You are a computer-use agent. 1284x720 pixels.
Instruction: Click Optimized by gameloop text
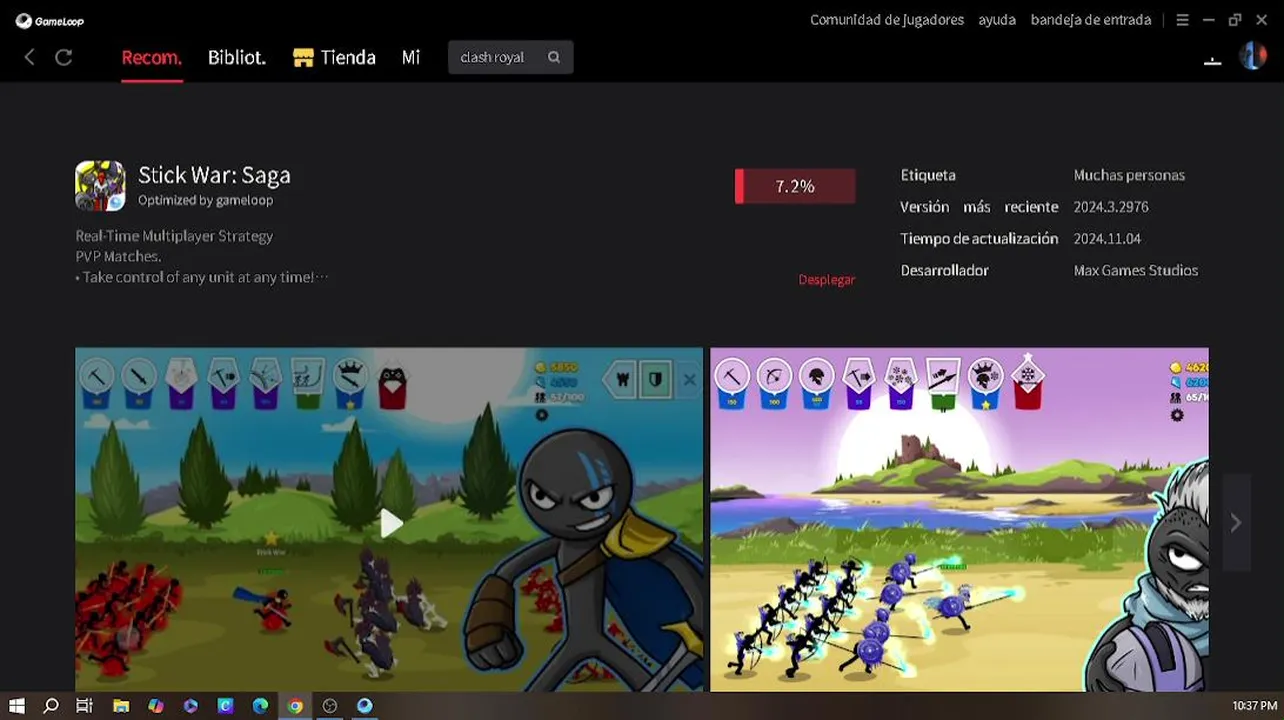(205, 200)
